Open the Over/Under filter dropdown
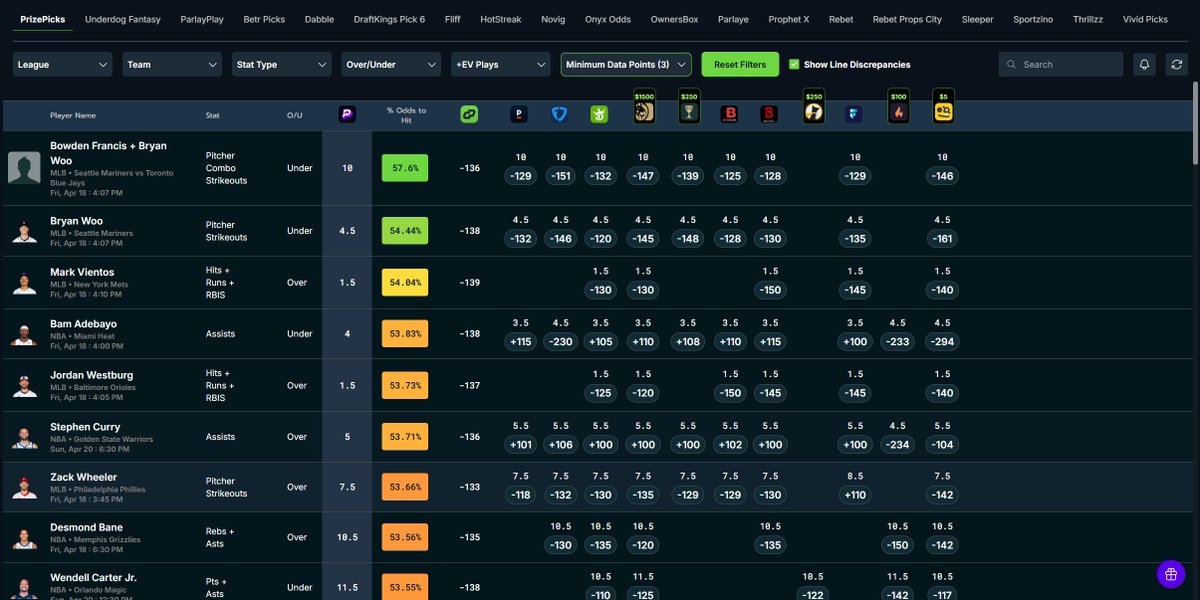Image resolution: width=1200 pixels, height=600 pixels. tap(391, 64)
